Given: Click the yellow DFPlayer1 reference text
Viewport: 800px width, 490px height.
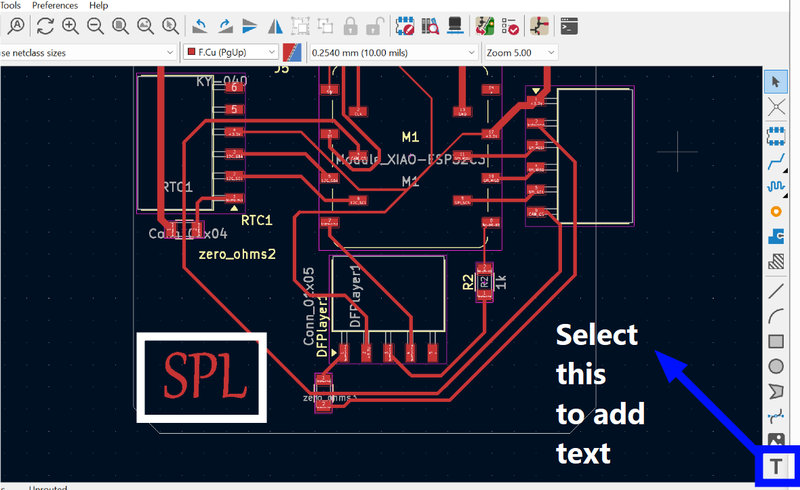Looking at the screenshot, I should pyautogui.click(x=322, y=326).
